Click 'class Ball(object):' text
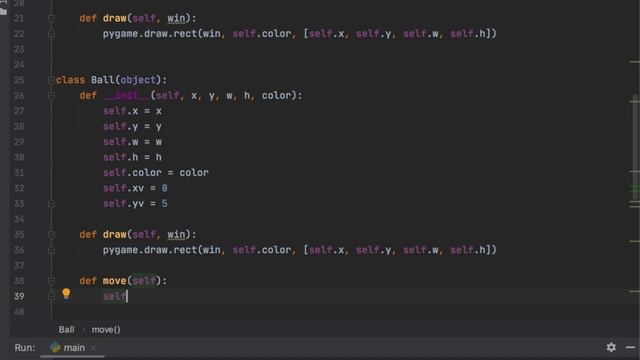This screenshot has width=640, height=360. [111, 80]
